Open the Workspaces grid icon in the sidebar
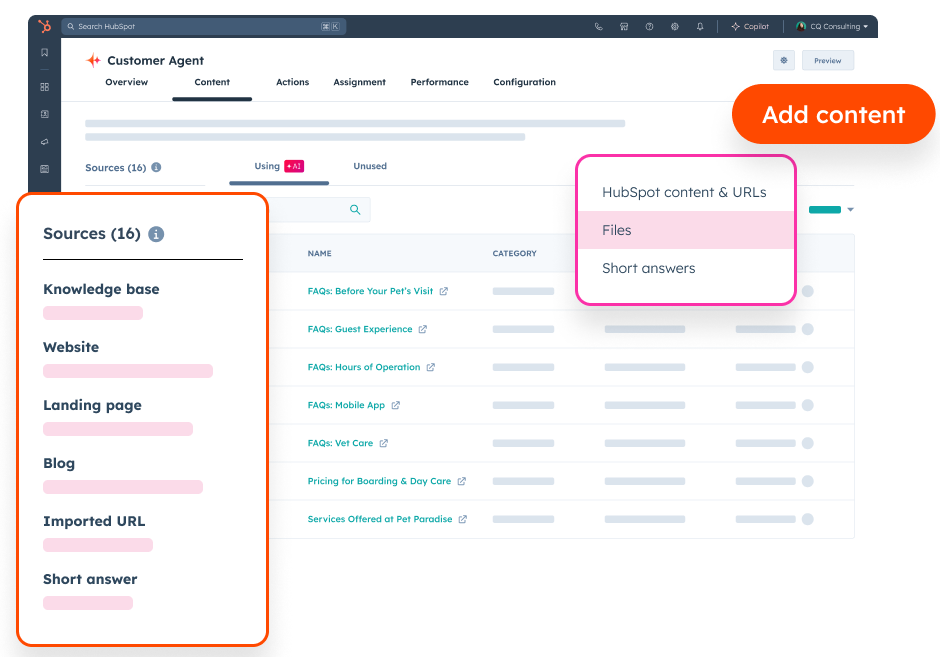This screenshot has width=940, height=657. point(44,87)
